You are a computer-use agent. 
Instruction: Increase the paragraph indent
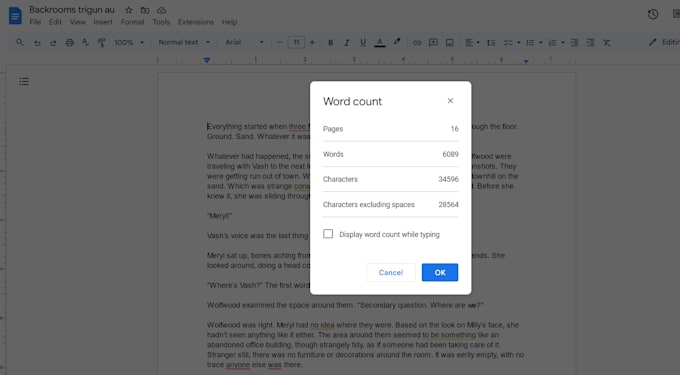[x=590, y=42]
